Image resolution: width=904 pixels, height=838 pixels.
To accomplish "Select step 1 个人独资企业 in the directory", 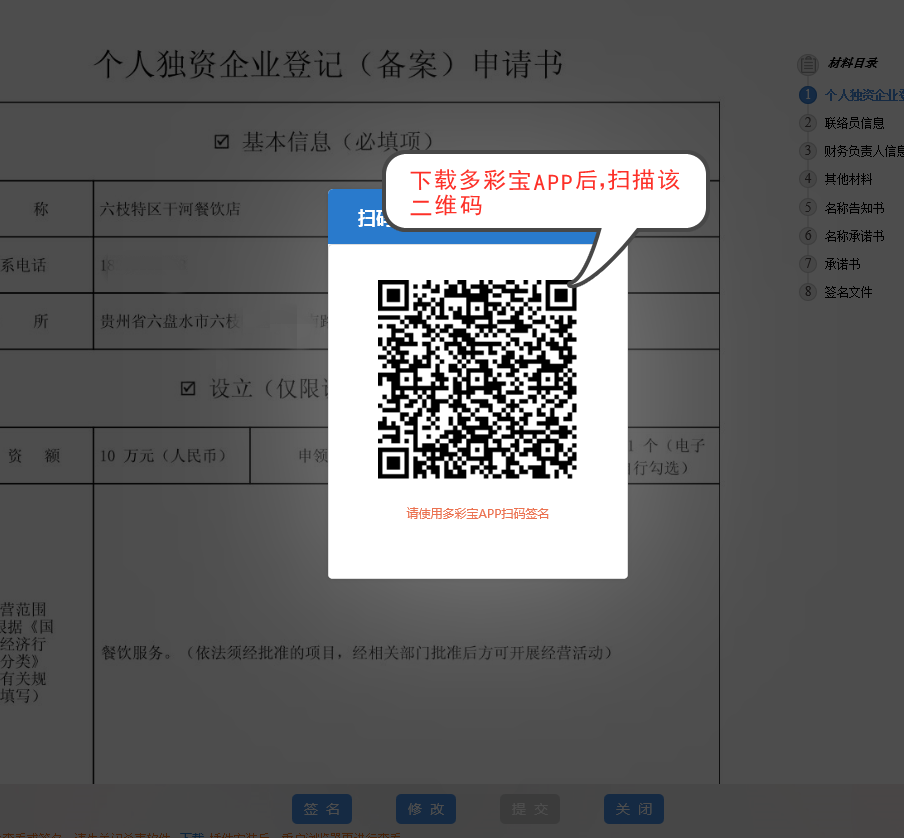I will click(864, 95).
